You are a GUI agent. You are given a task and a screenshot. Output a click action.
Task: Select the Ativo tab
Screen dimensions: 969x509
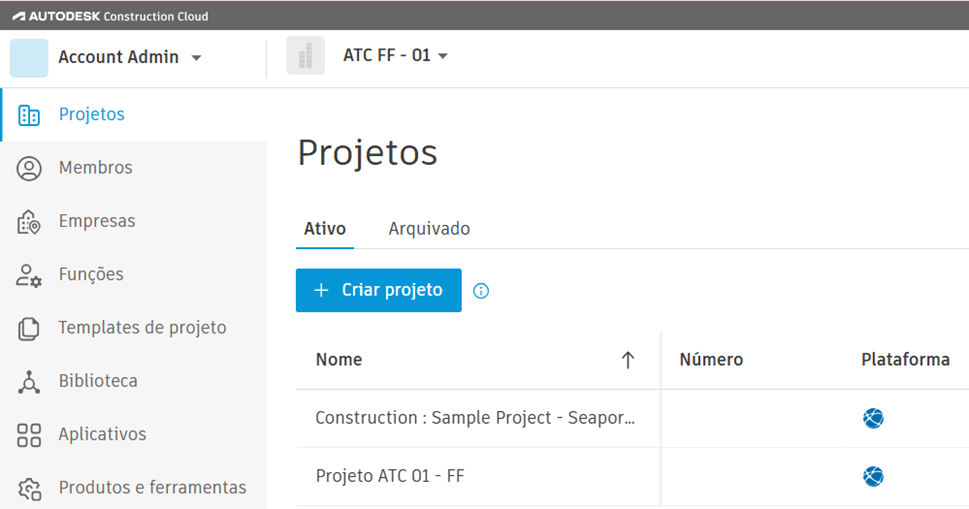point(325,229)
